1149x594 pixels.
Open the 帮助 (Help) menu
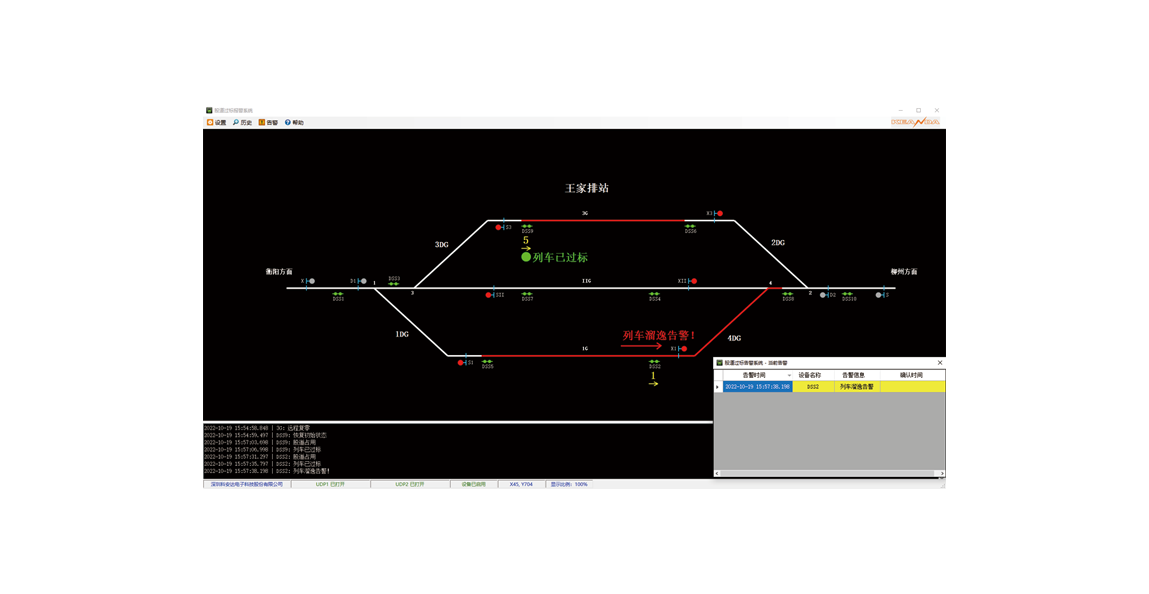[x=294, y=123]
